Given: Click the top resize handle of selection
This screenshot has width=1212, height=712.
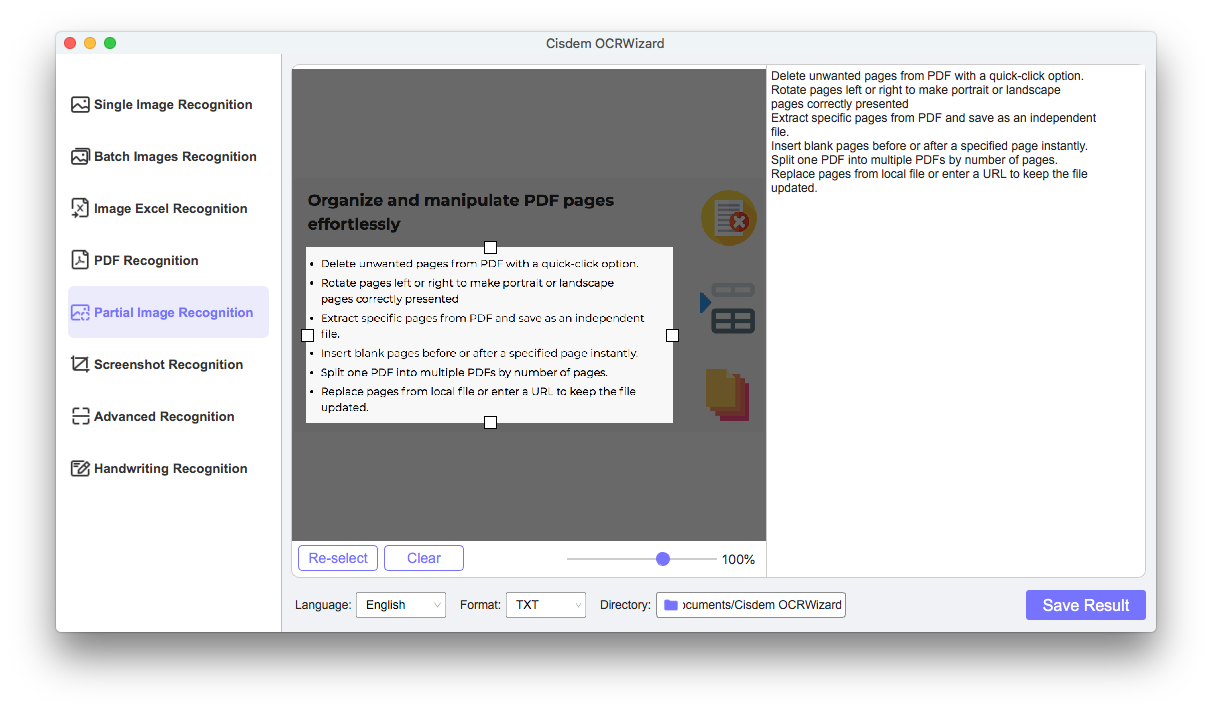Looking at the screenshot, I should (490, 247).
